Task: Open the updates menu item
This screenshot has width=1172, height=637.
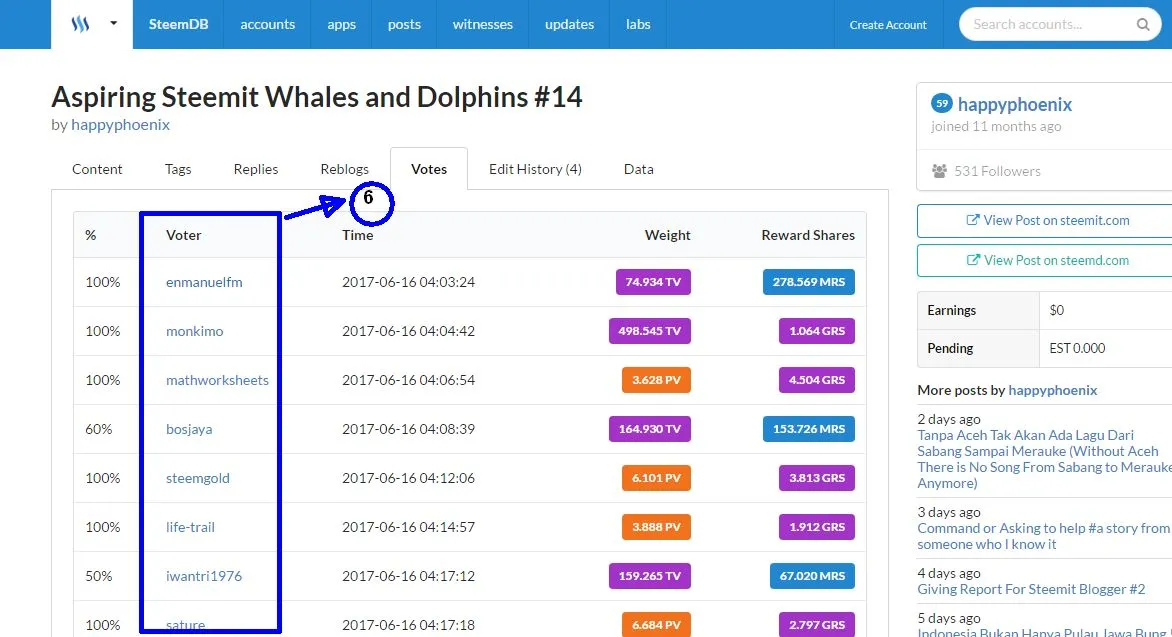Action: pyautogui.click(x=570, y=24)
